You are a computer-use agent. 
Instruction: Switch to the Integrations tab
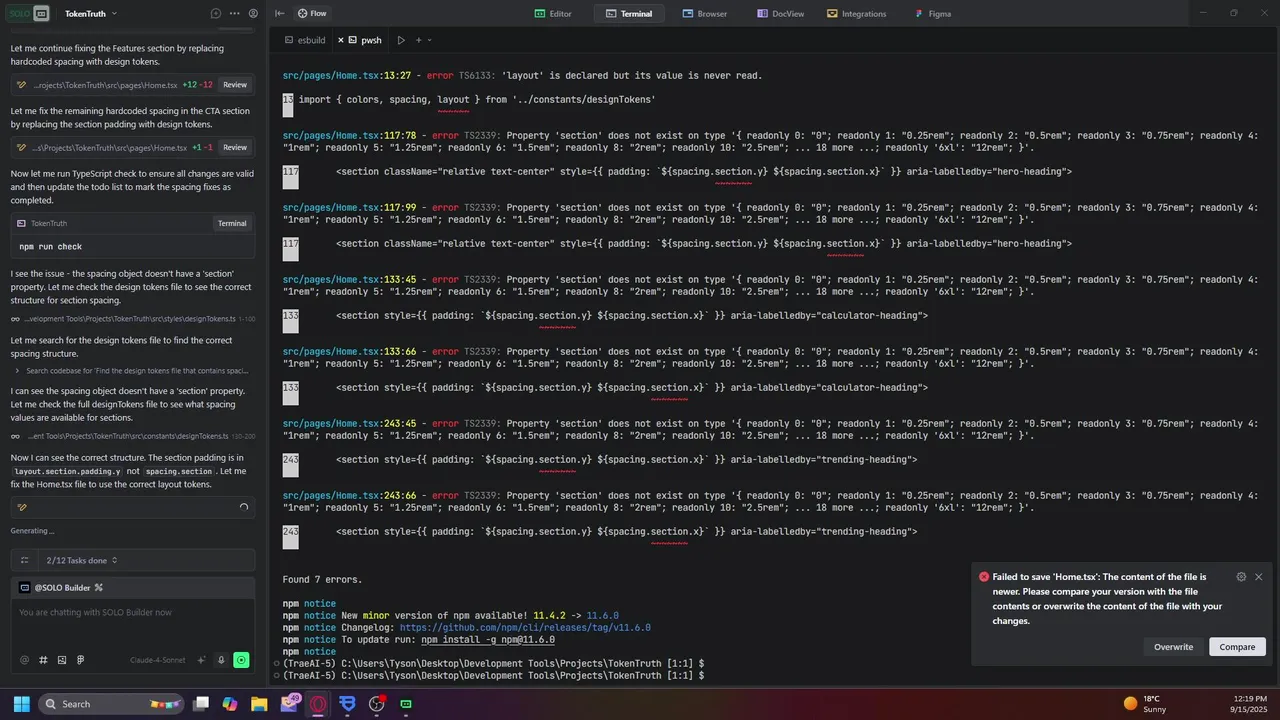click(x=857, y=13)
